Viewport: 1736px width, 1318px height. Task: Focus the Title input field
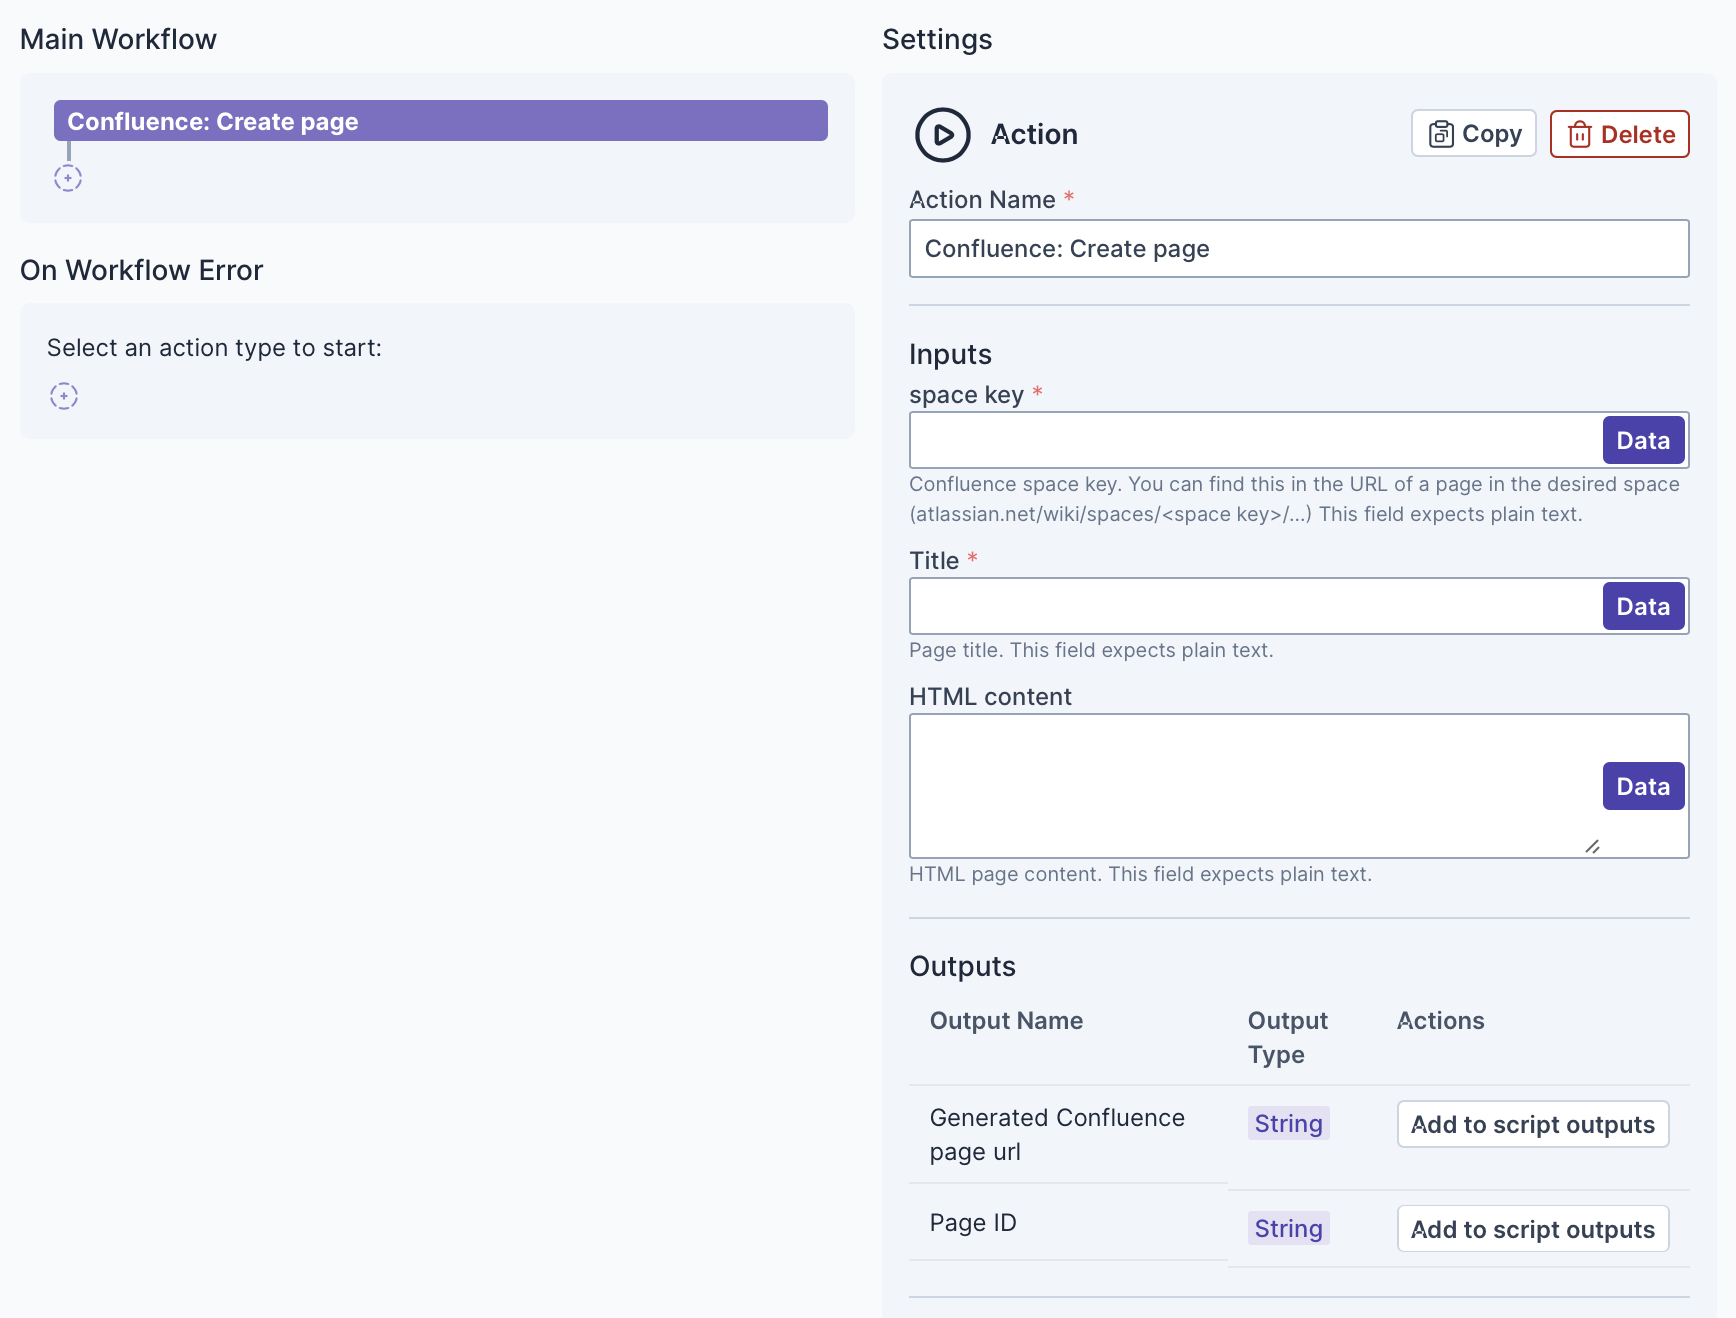[1255, 606]
